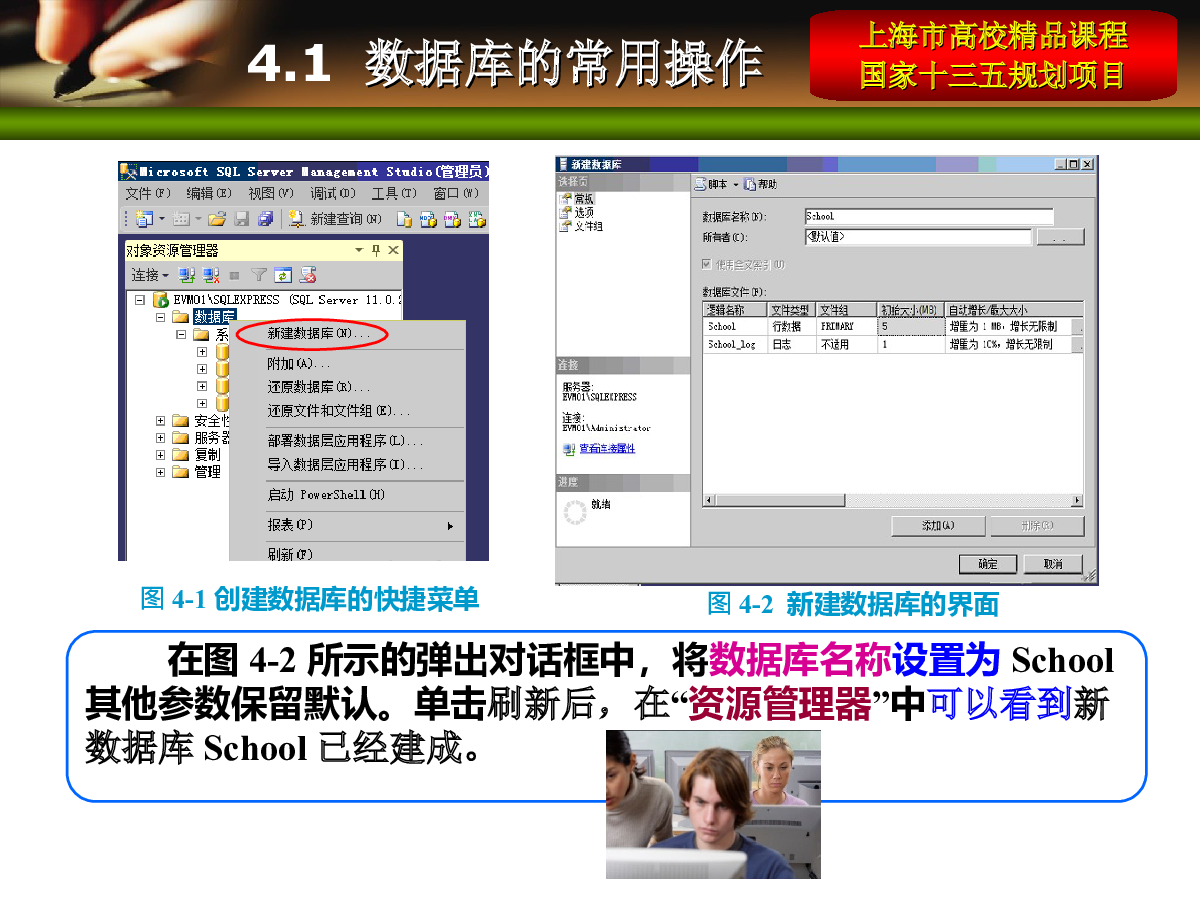Viewport: 1200px width, 900px height.
Task: Click connection icon beside 查看连接属性
Action: point(569,449)
